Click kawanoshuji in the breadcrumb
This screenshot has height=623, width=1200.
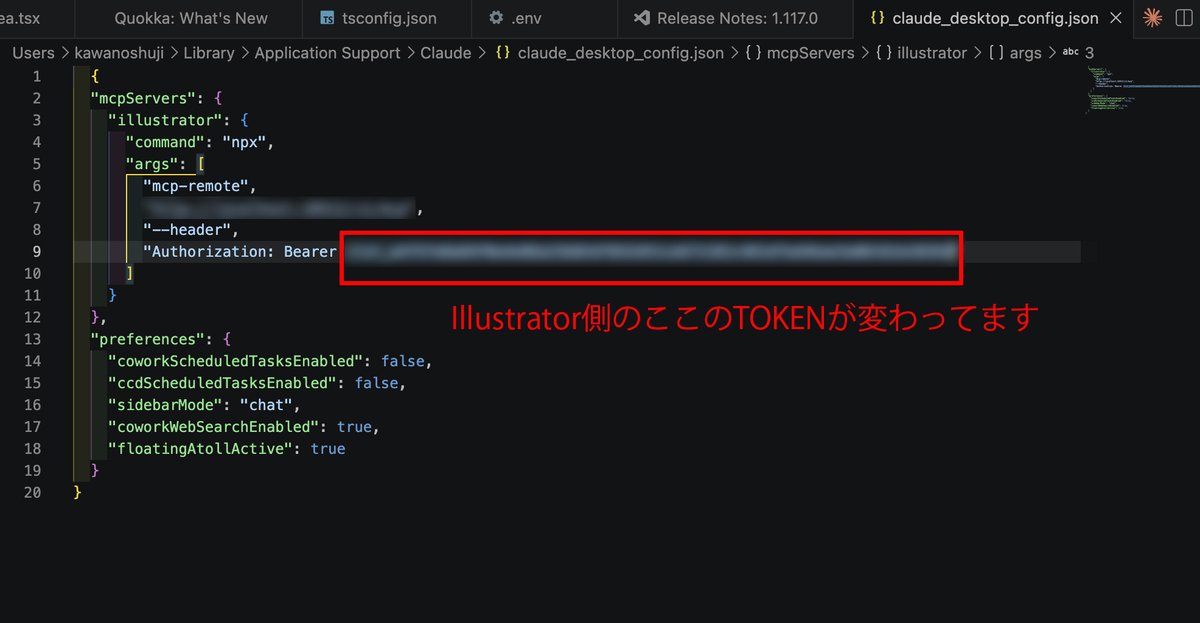pyautogui.click(x=121, y=53)
